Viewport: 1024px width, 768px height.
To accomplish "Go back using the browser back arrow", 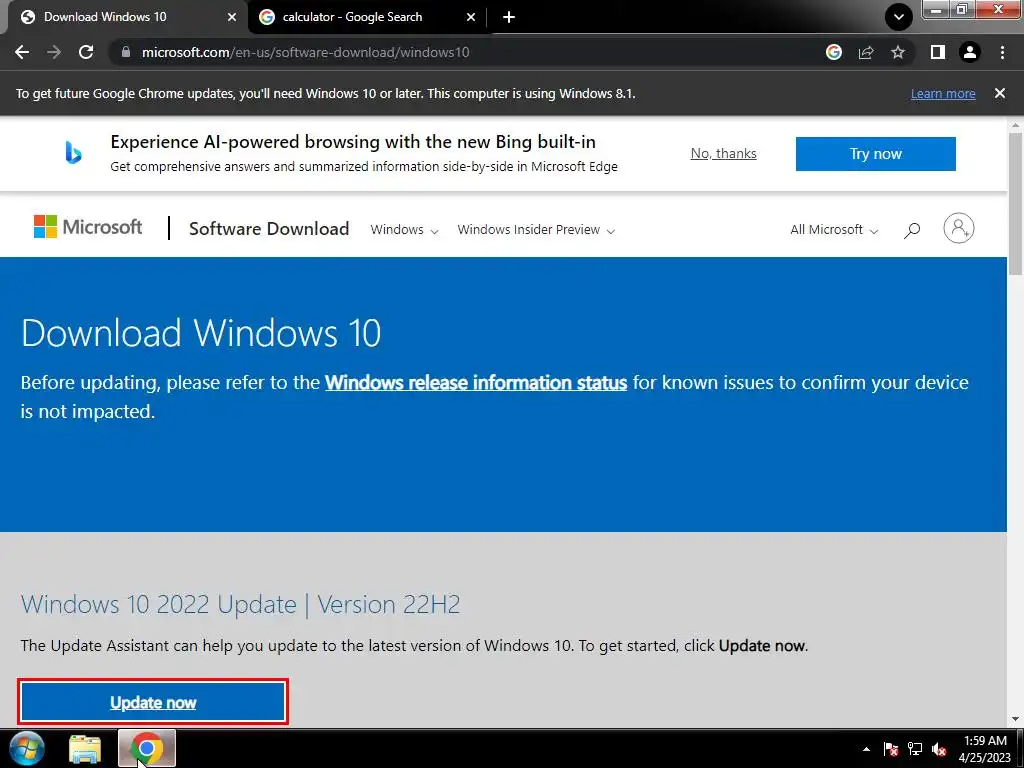I will (x=22, y=52).
